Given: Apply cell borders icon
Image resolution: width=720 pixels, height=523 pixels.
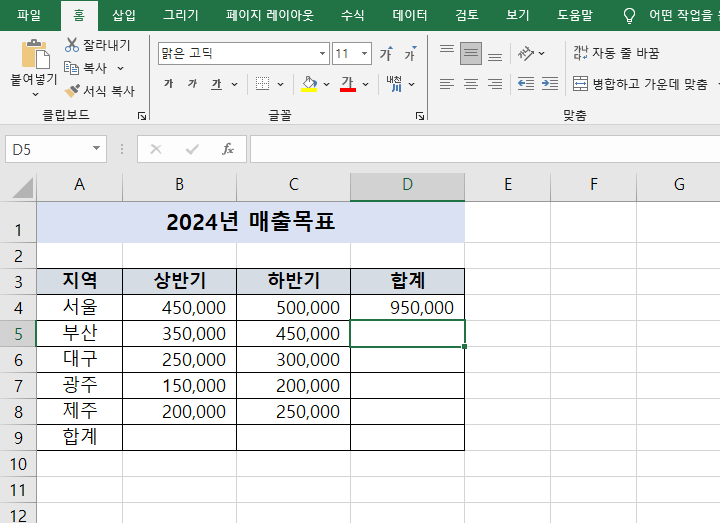Looking at the screenshot, I should pos(263,84).
